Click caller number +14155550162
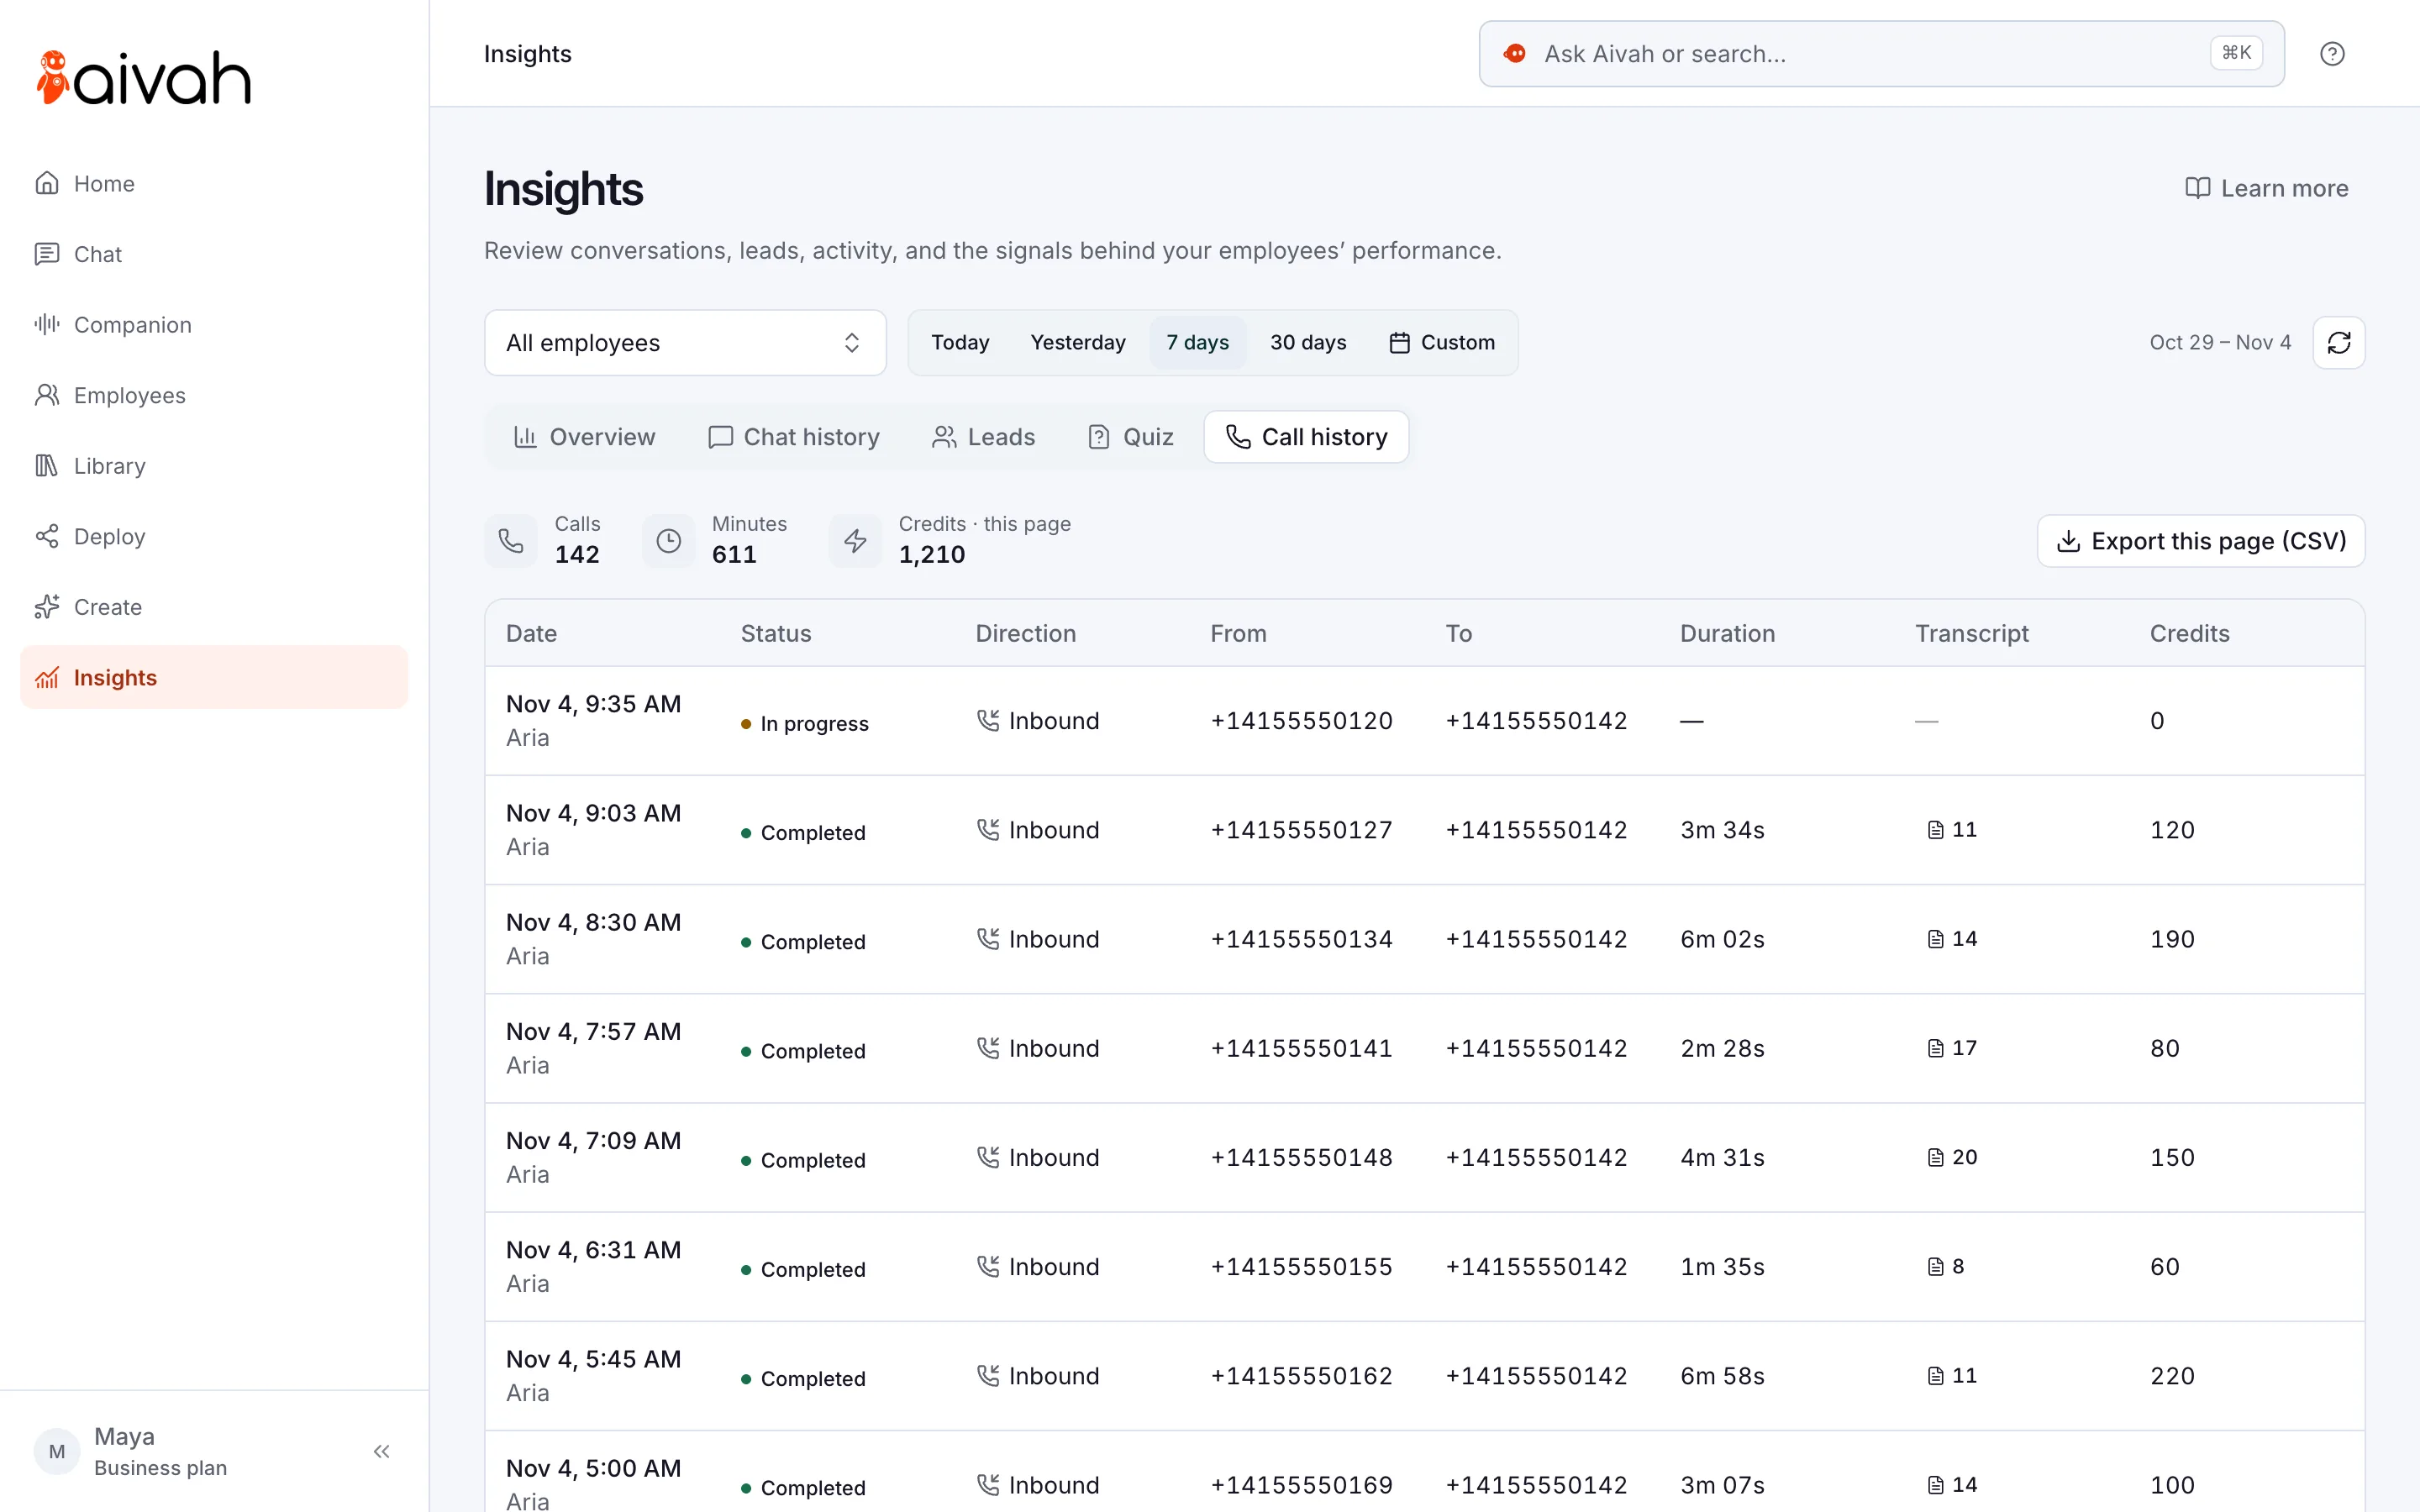The height and width of the screenshot is (1512, 2420). pos(1301,1376)
